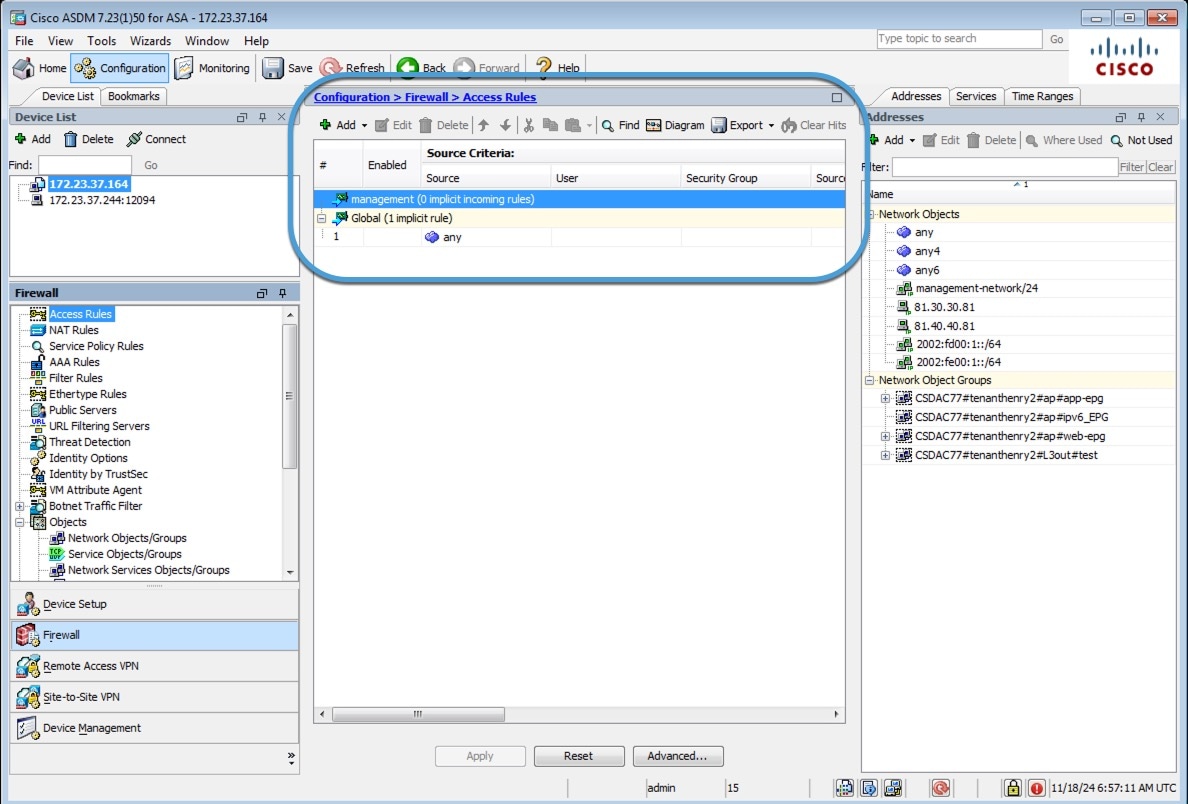Open the Device Setup section
The height and width of the screenshot is (804, 1188).
click(155, 604)
